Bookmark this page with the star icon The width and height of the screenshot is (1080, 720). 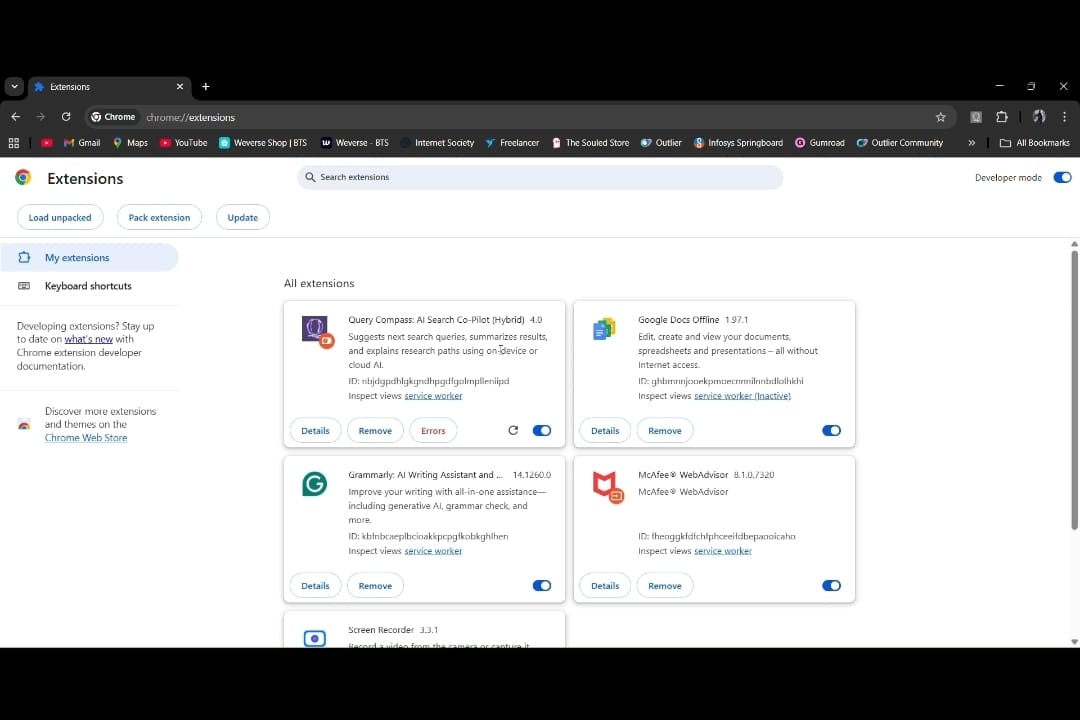coord(941,117)
